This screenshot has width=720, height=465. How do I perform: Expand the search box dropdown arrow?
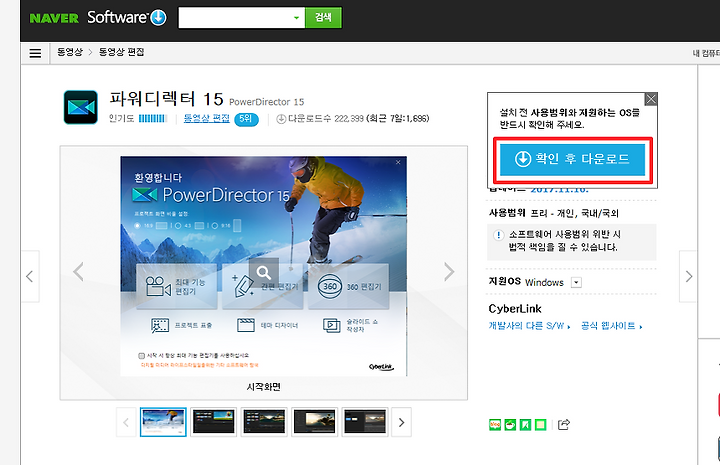pyautogui.click(x=297, y=17)
